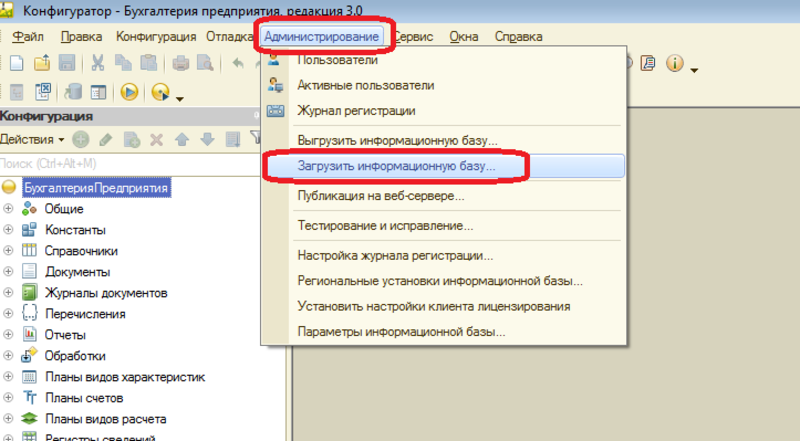This screenshot has width=800, height=441.
Task: Click the Copy icon in the toolbar
Action: (122, 63)
